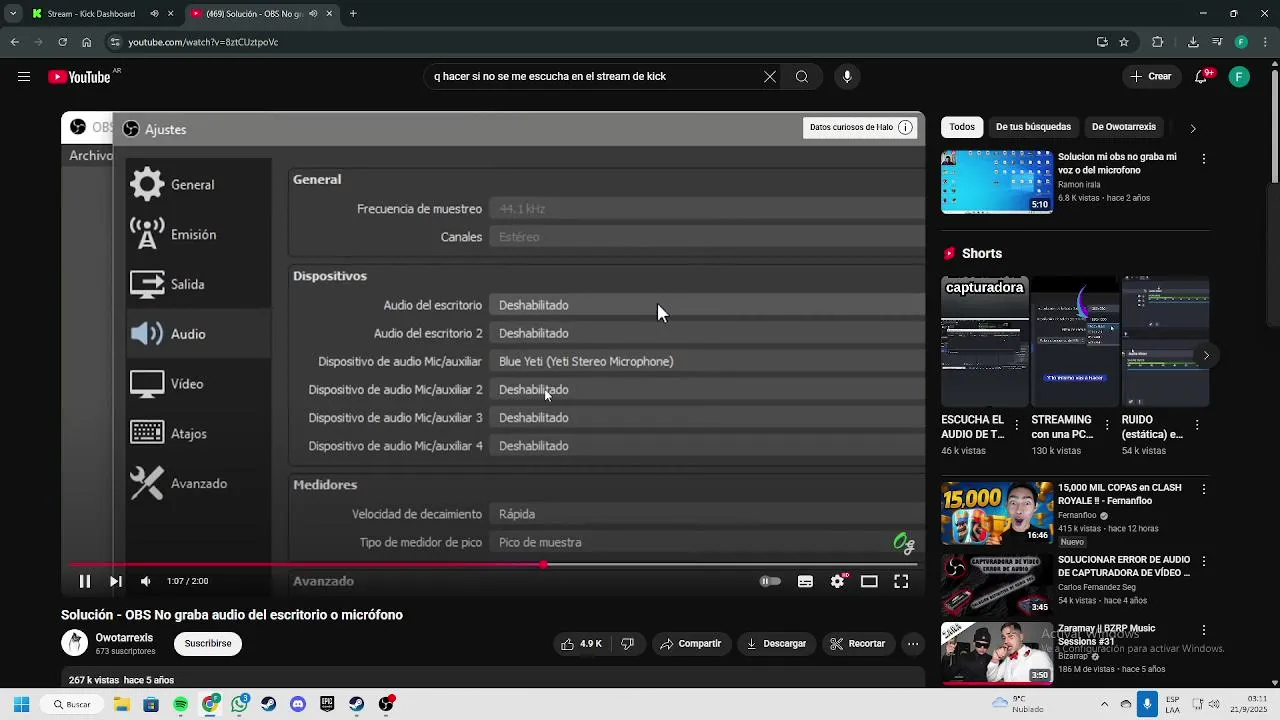Run search with magnifier icon

[802, 77]
